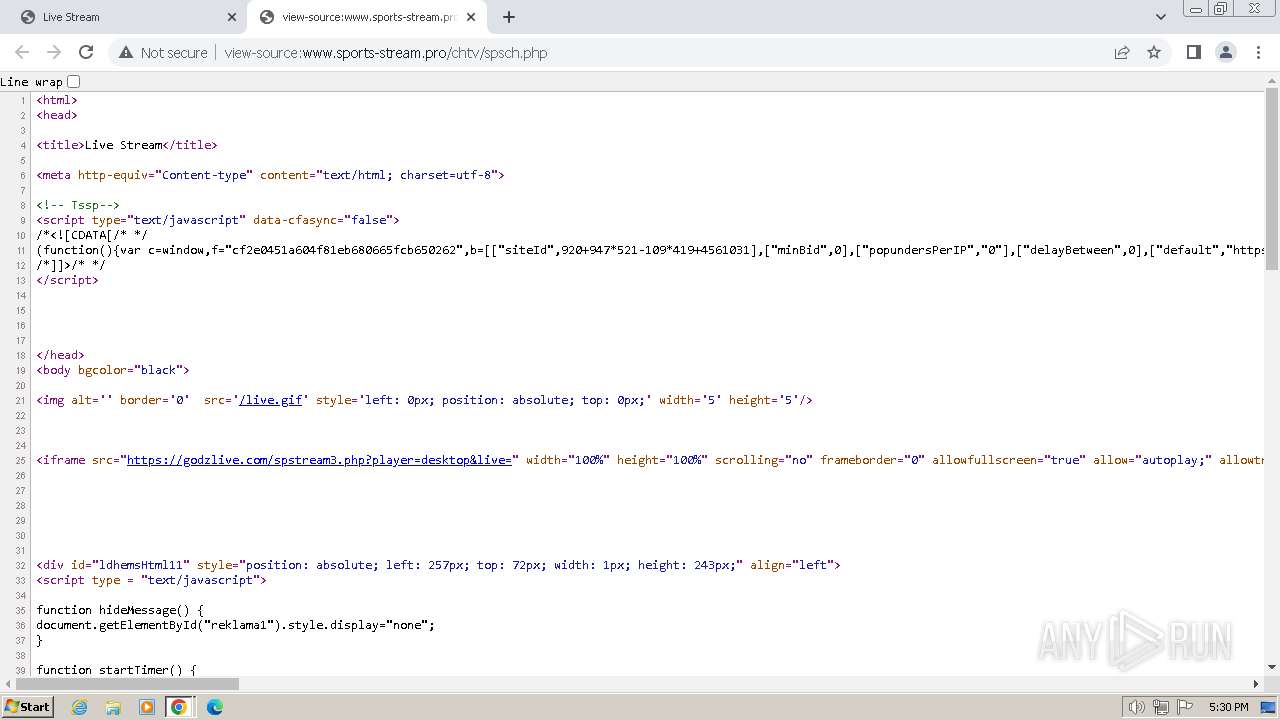1280x720 pixels.
Task: Open File Explorer from taskbar
Action: click(113, 707)
